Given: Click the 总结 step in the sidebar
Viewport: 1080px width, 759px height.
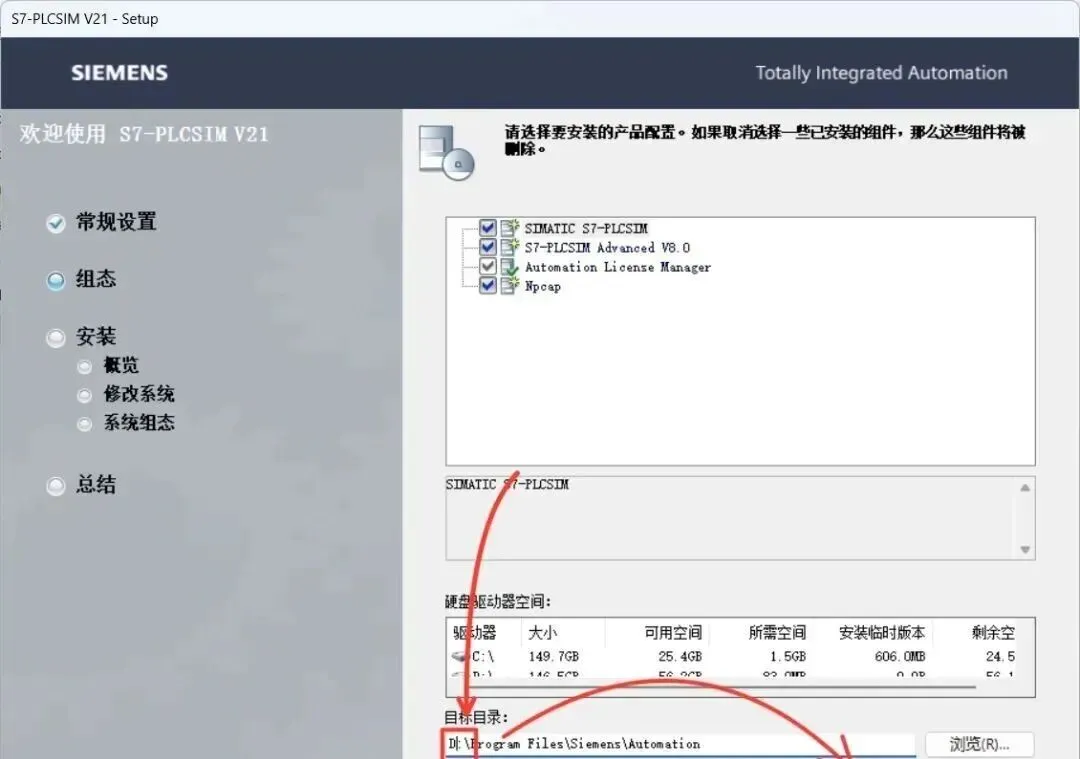Looking at the screenshot, I should (96, 484).
